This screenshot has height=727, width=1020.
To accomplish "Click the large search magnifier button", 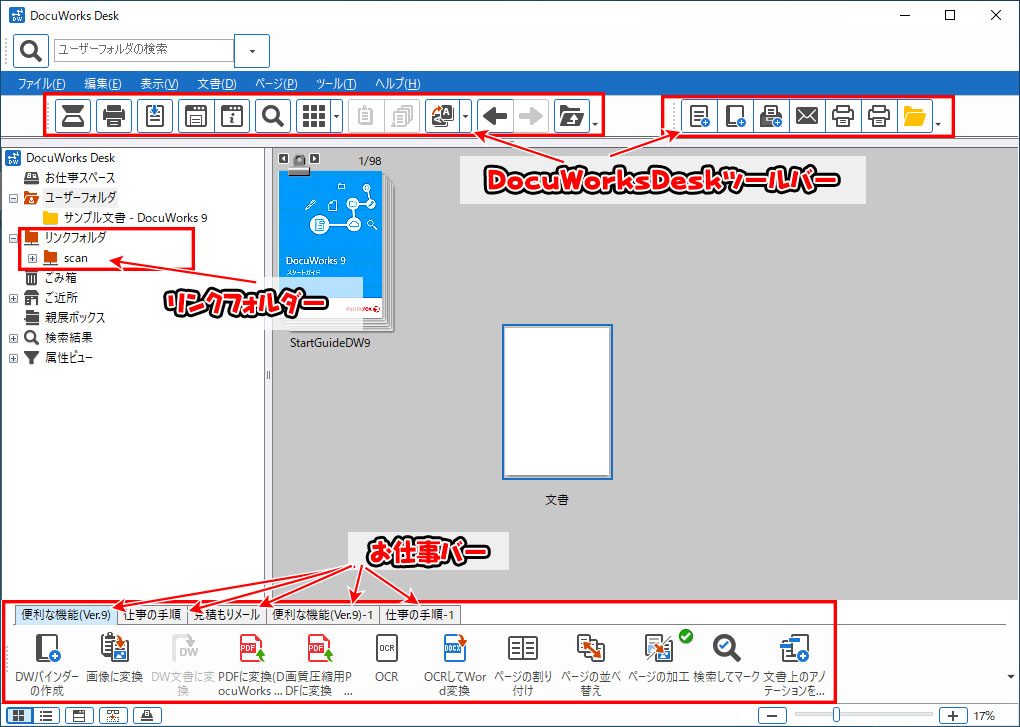I will coord(31,51).
